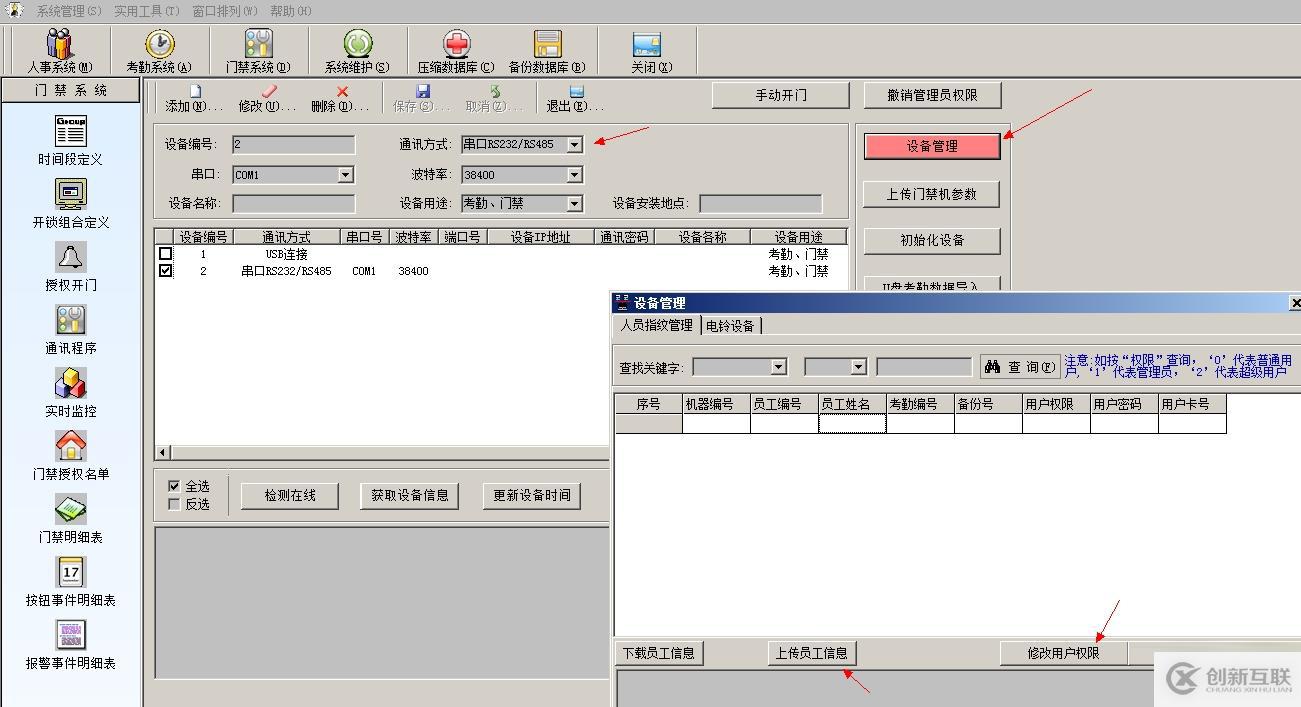The image size is (1301, 707).
Task: Click the 关闭 toolbar icon
Action: click(646, 44)
